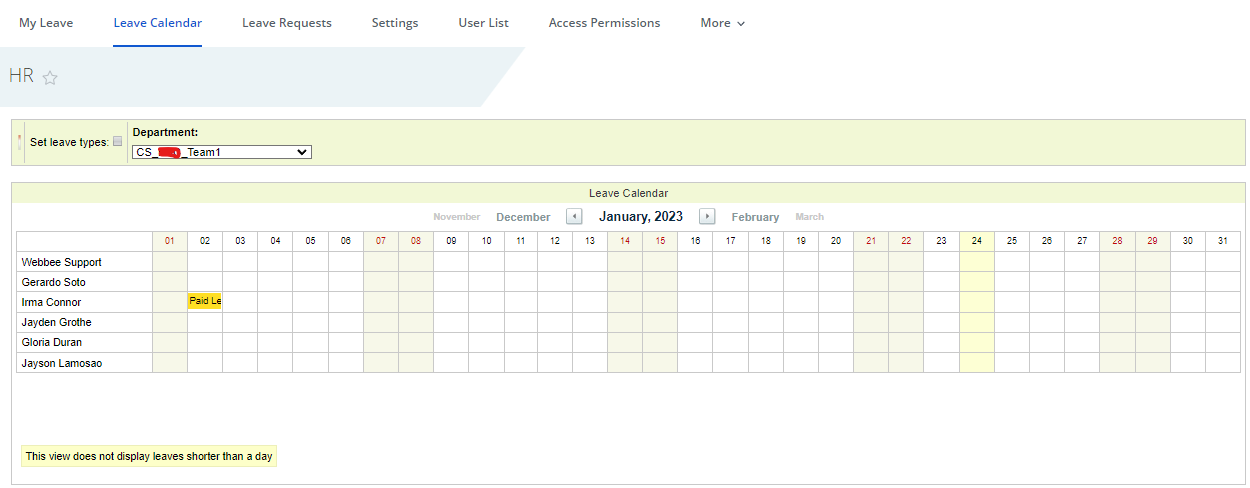The width and height of the screenshot is (1250, 488).
Task: Select Webbee Support in the employee list
Action: pos(62,262)
